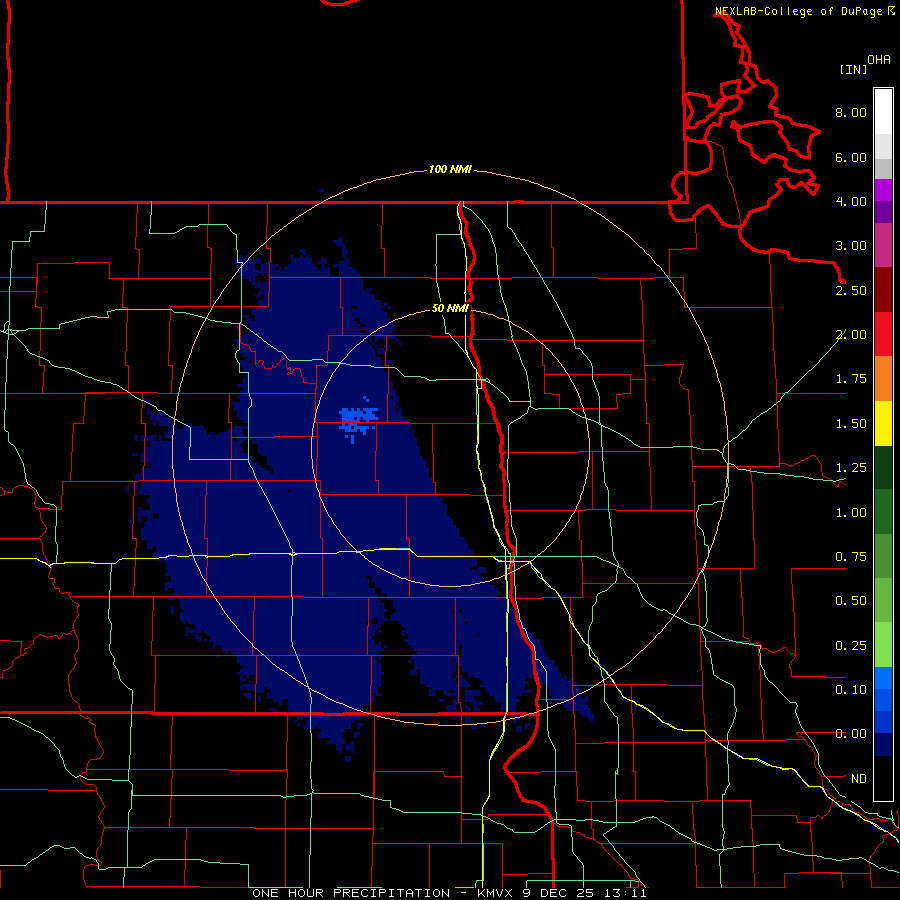The width and height of the screenshot is (900, 900).
Task: Click the 9 DEC 25 date text
Action: coord(560,893)
